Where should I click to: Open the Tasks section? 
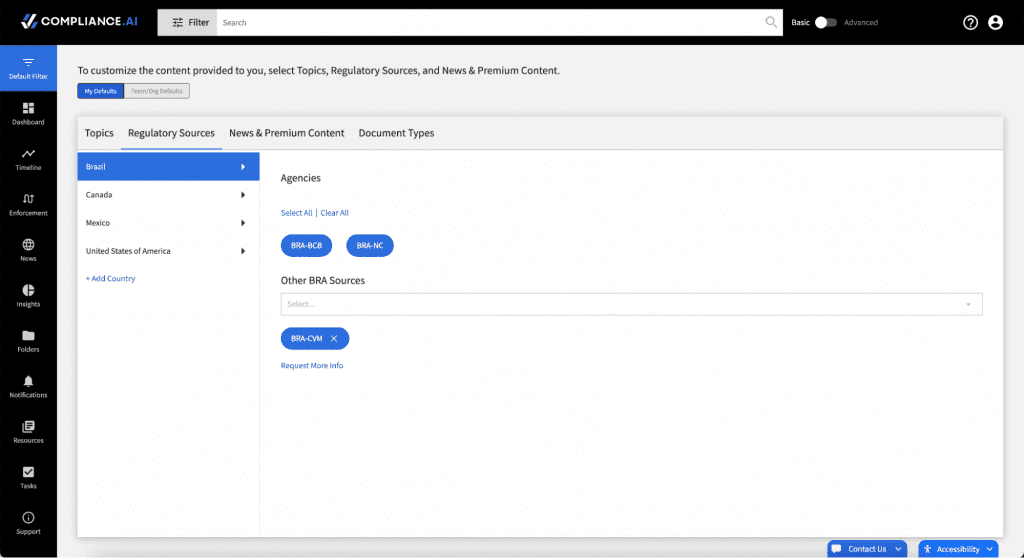28,478
